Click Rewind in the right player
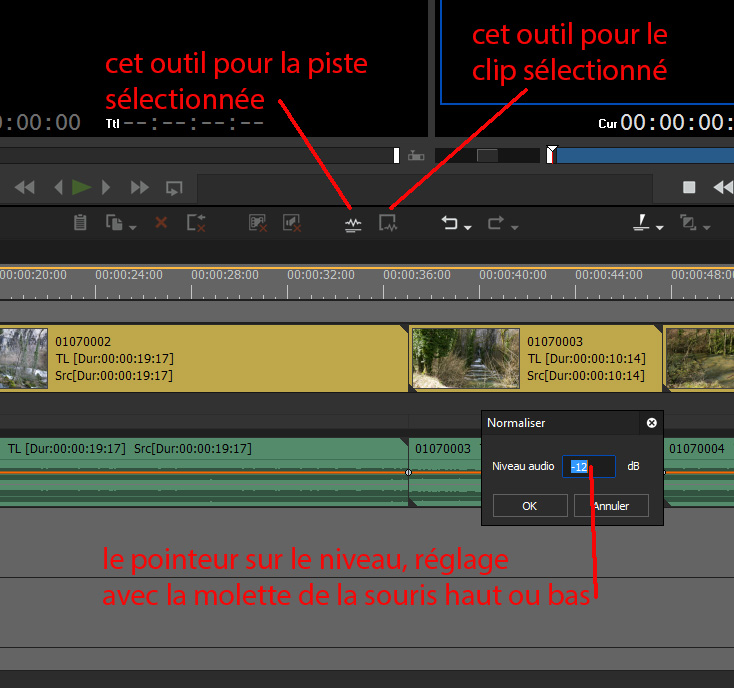 pos(723,187)
